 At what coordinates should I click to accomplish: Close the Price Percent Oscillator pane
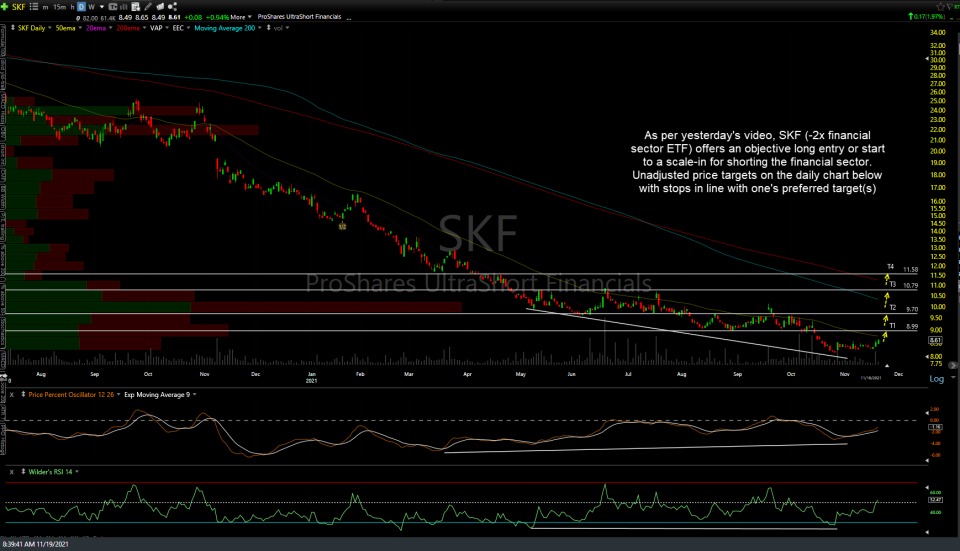[x=11, y=395]
